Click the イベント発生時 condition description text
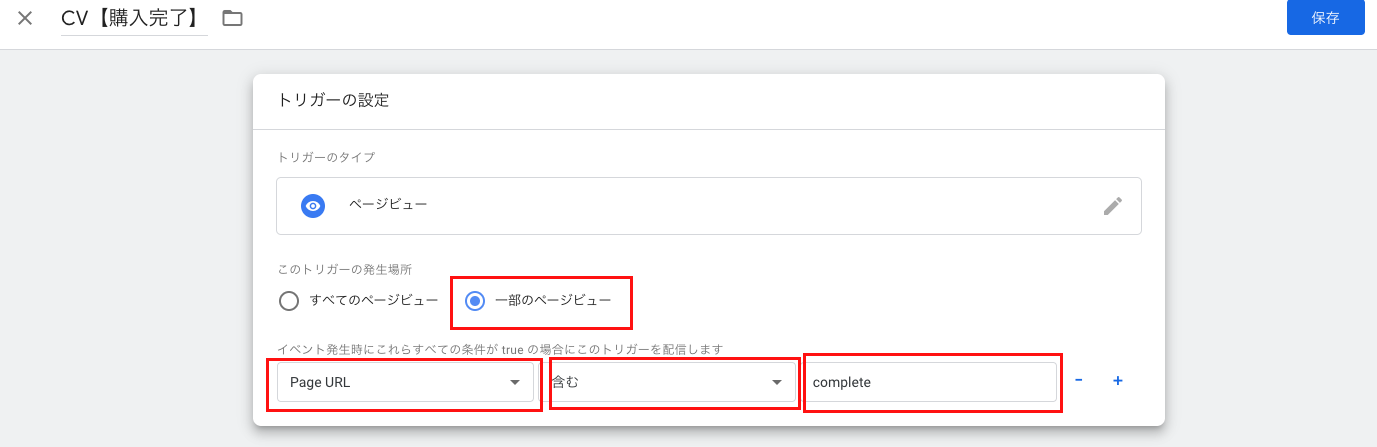The width and height of the screenshot is (1377, 447). (500, 349)
